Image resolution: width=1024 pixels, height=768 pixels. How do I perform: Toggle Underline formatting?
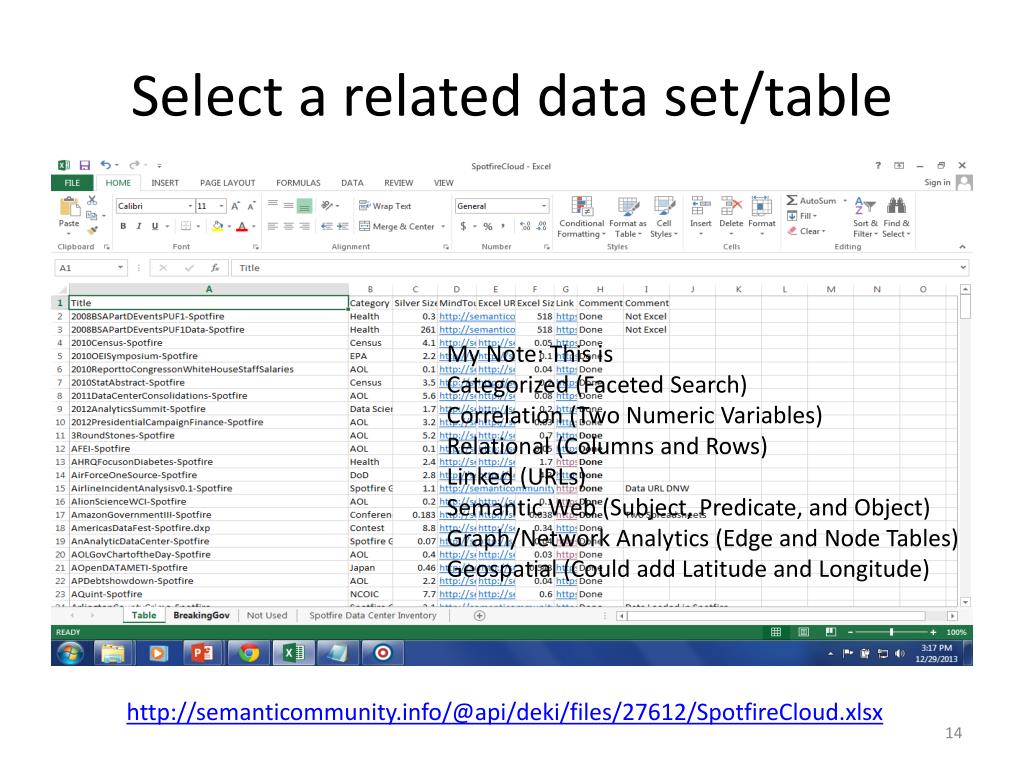click(155, 226)
